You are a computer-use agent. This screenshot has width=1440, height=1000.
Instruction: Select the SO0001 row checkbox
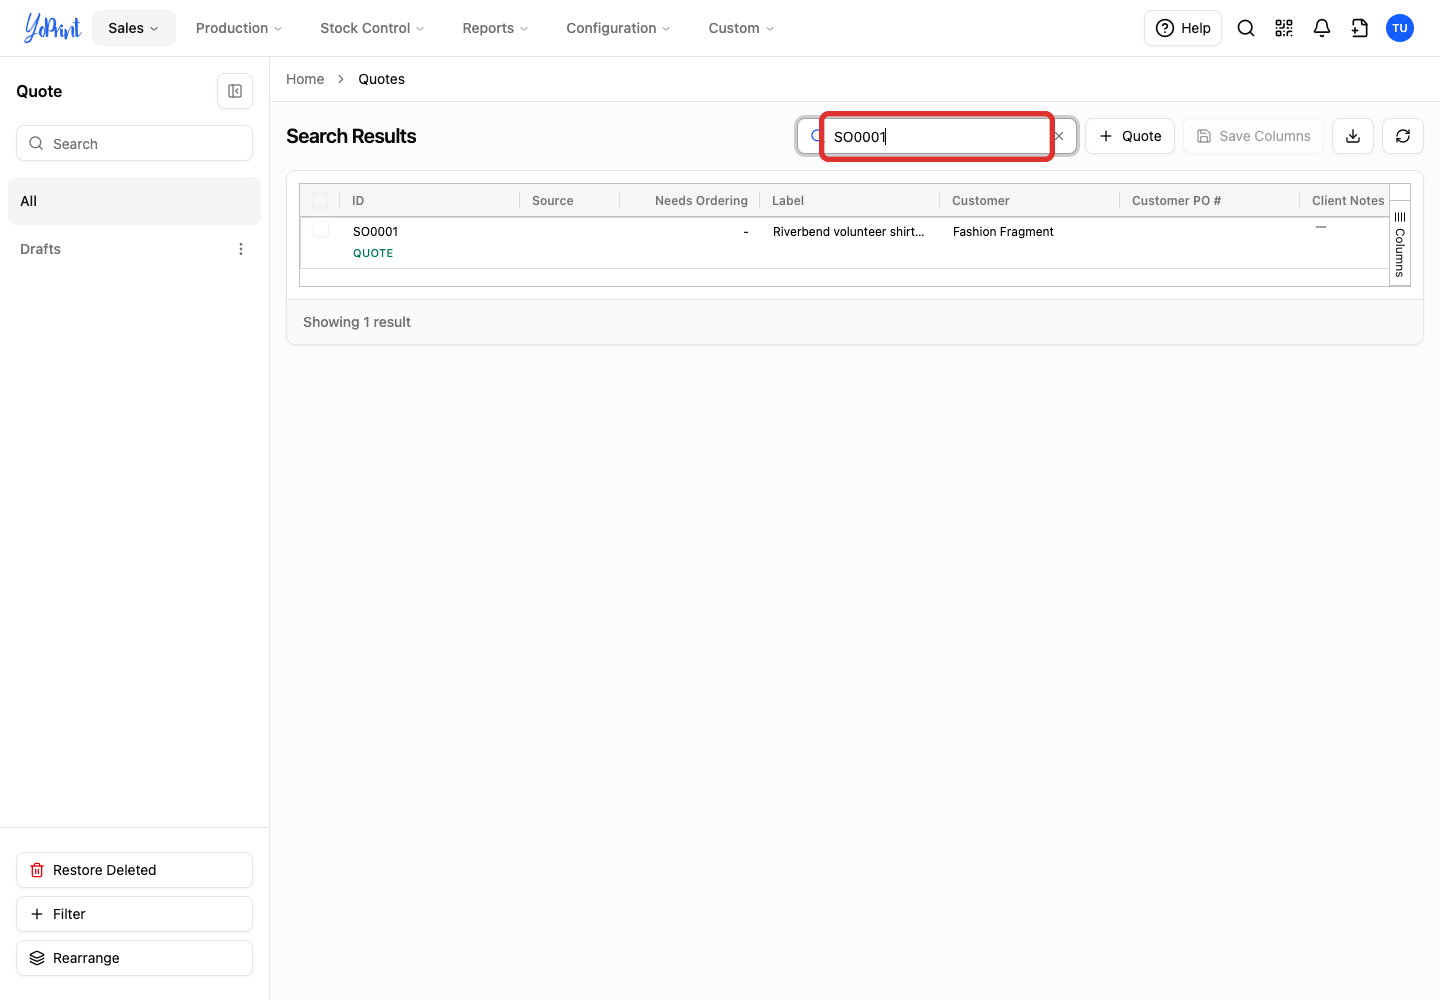click(x=321, y=230)
